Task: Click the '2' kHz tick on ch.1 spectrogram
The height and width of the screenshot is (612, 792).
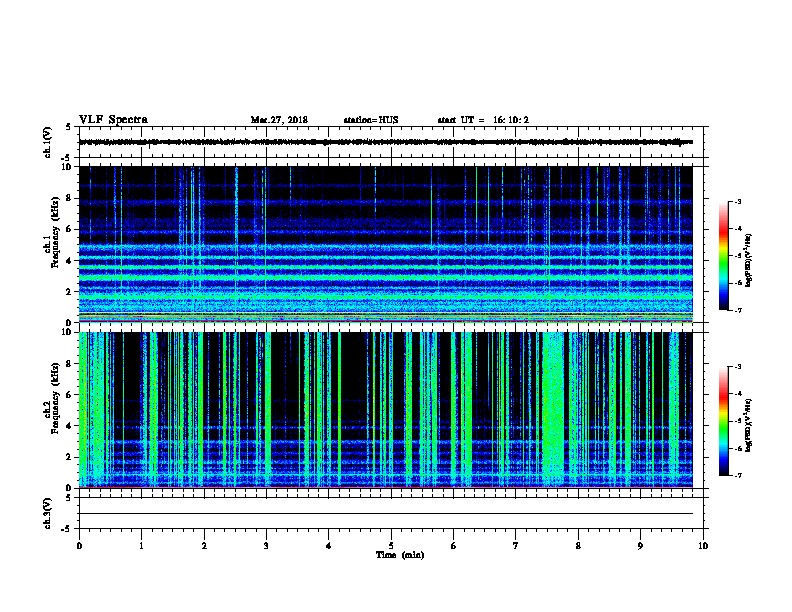Action: 69,291
